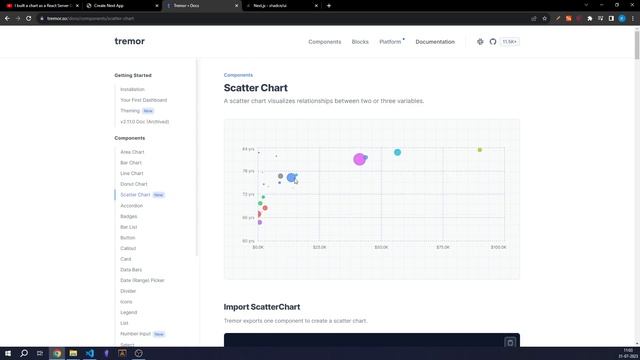Open the archived v2 docs link
The height and width of the screenshot is (360, 640).
pyautogui.click(x=144, y=122)
